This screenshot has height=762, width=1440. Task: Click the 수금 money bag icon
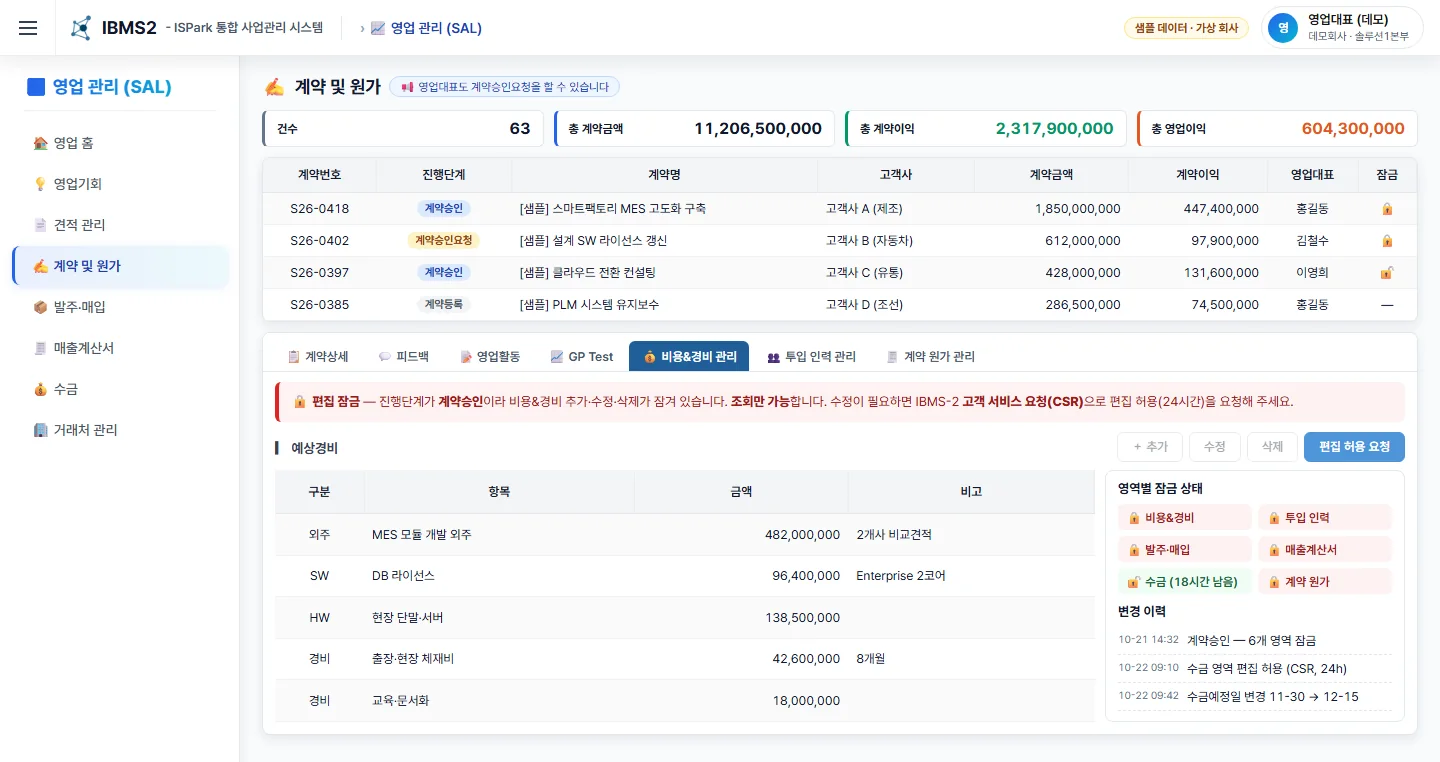coord(40,389)
